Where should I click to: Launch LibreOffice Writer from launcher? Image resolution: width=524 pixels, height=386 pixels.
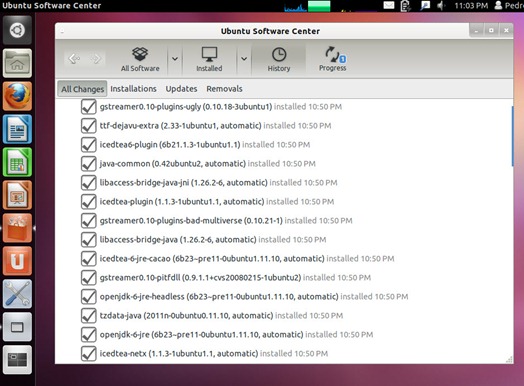(x=17, y=129)
